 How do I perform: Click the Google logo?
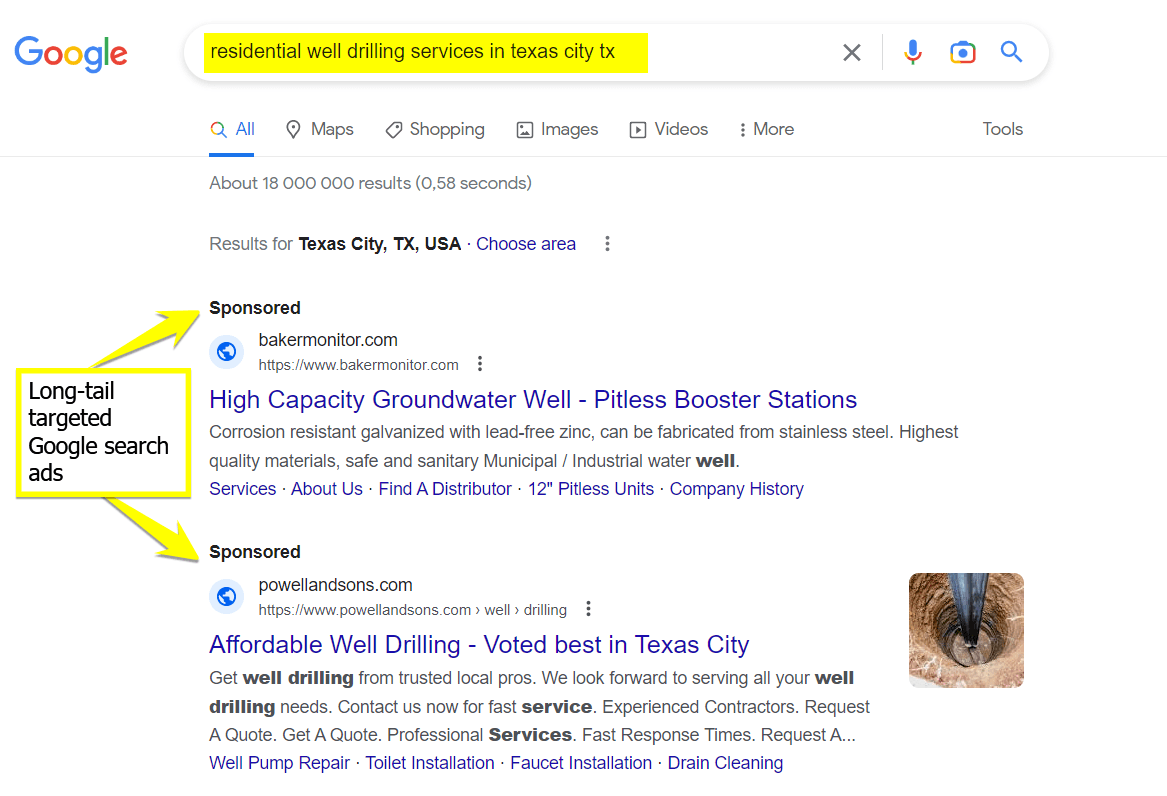(71, 54)
